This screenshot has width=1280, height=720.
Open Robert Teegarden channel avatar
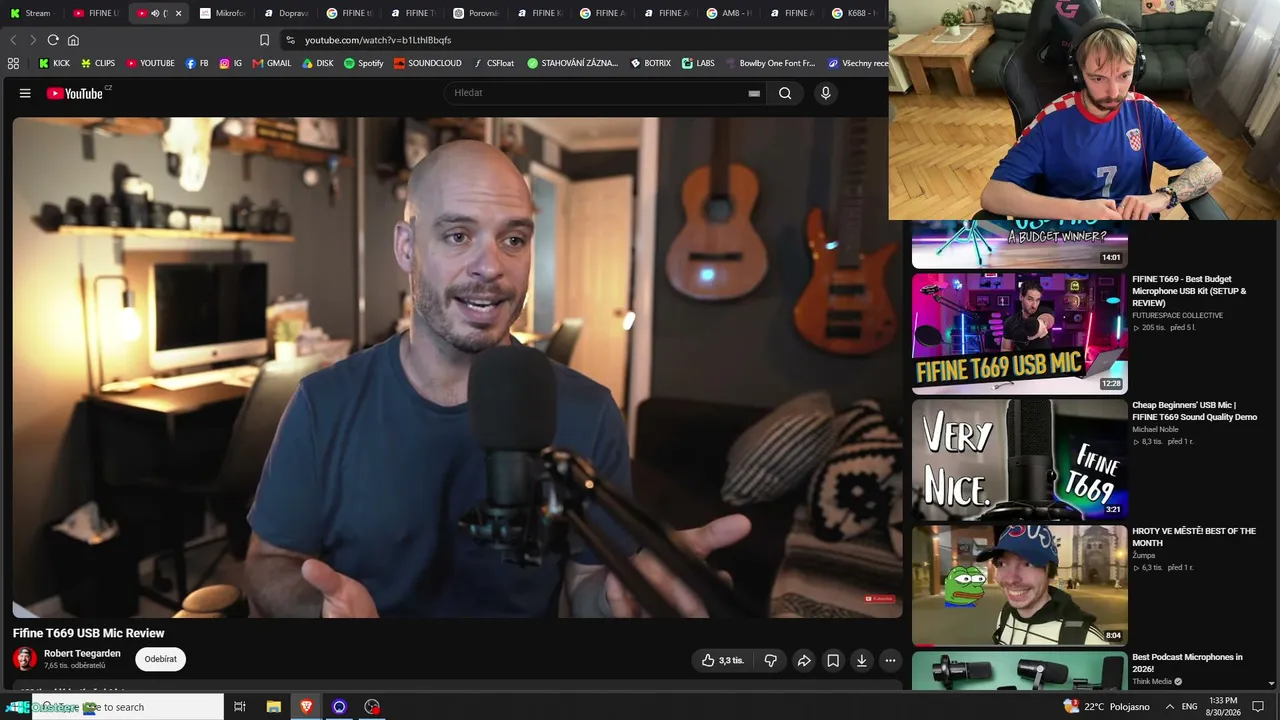[x=25, y=658]
